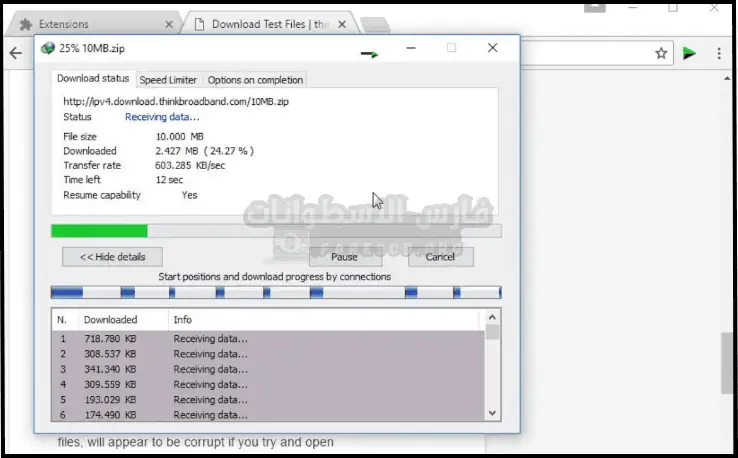Click the IDM icon in the dialog title bar
The height and width of the screenshot is (458, 738).
(47, 48)
